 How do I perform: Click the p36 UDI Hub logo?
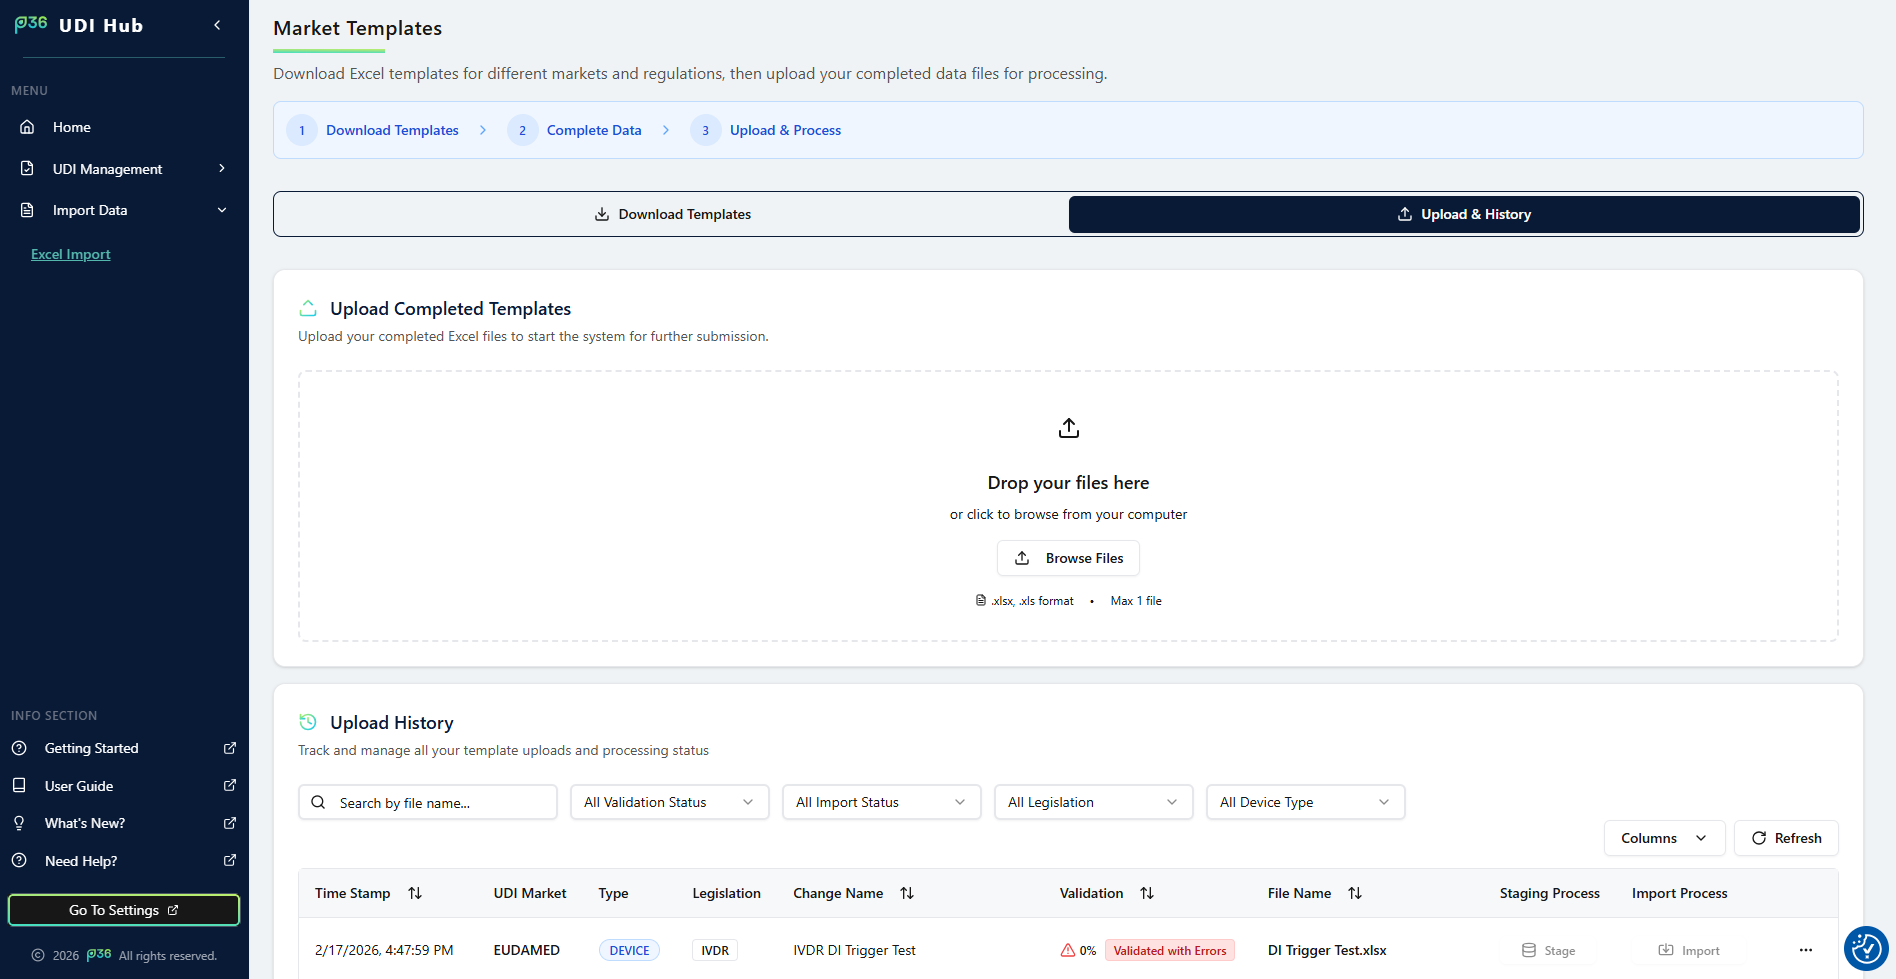click(x=79, y=25)
